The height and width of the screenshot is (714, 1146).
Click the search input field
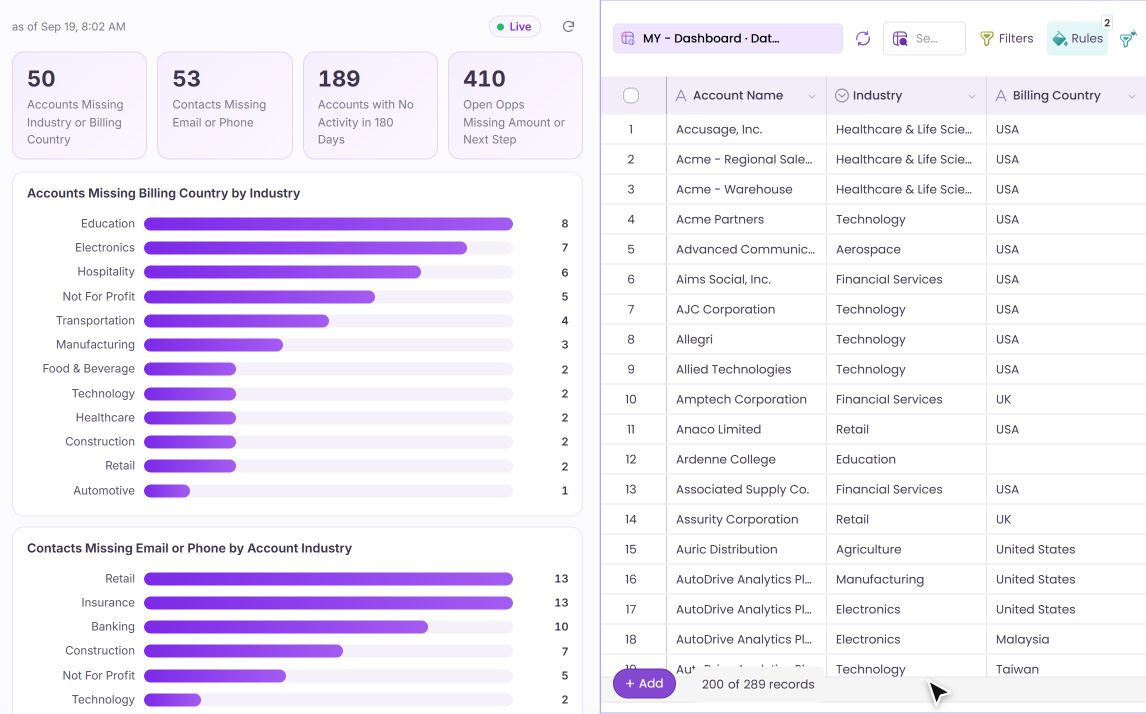[924, 38]
